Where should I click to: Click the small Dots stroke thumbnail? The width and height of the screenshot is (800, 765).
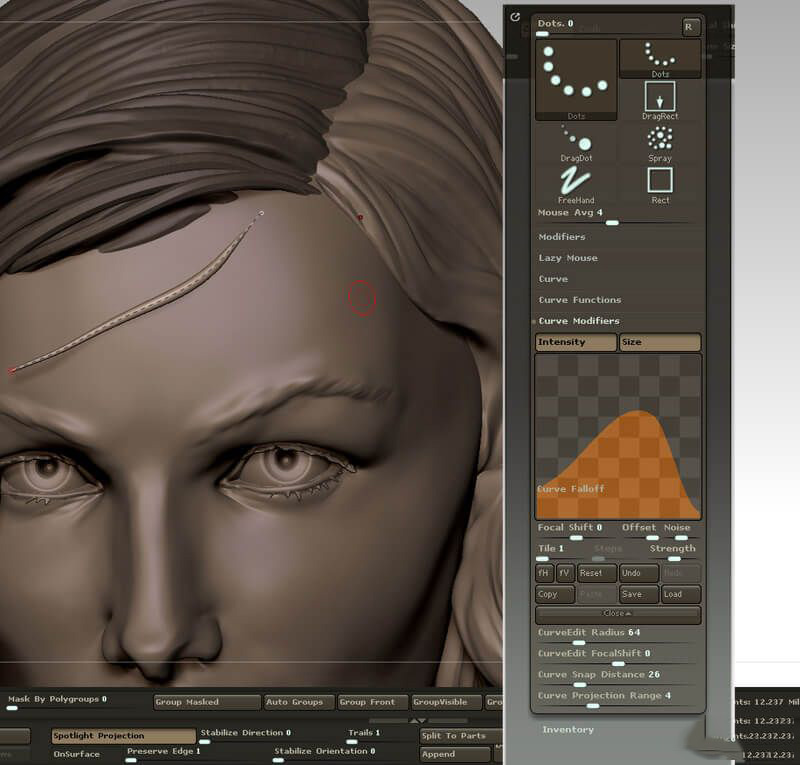coord(660,57)
